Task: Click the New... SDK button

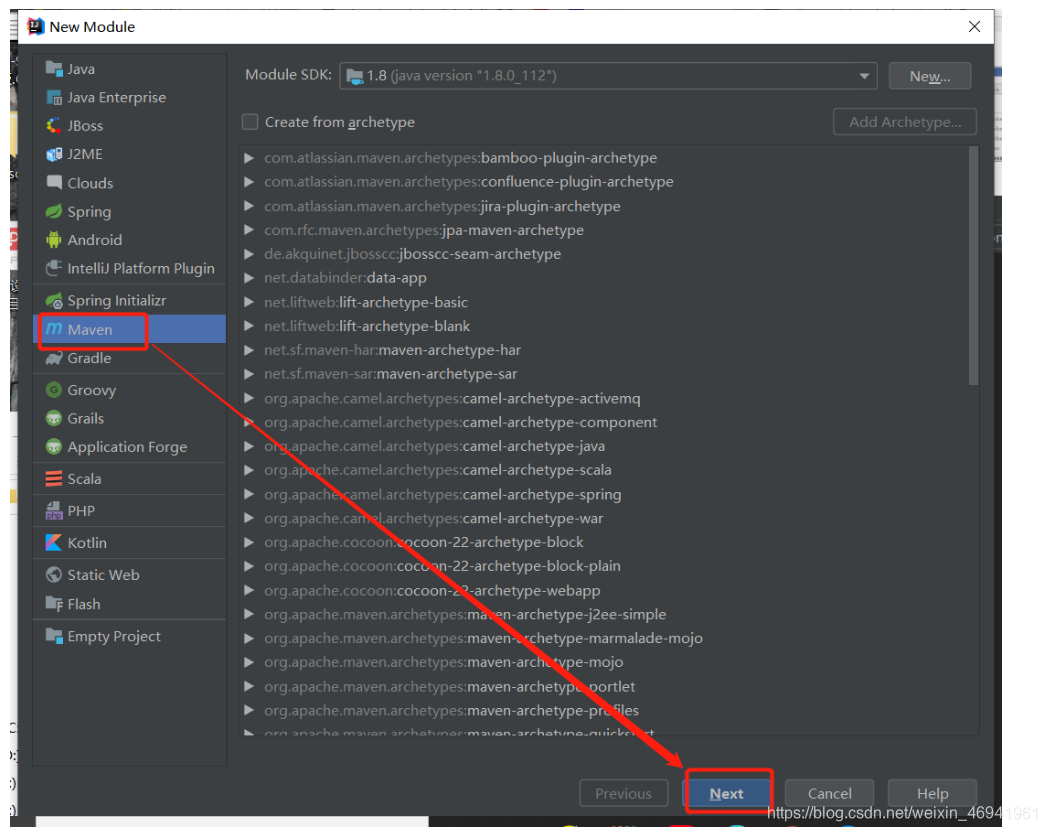Action: coord(929,76)
